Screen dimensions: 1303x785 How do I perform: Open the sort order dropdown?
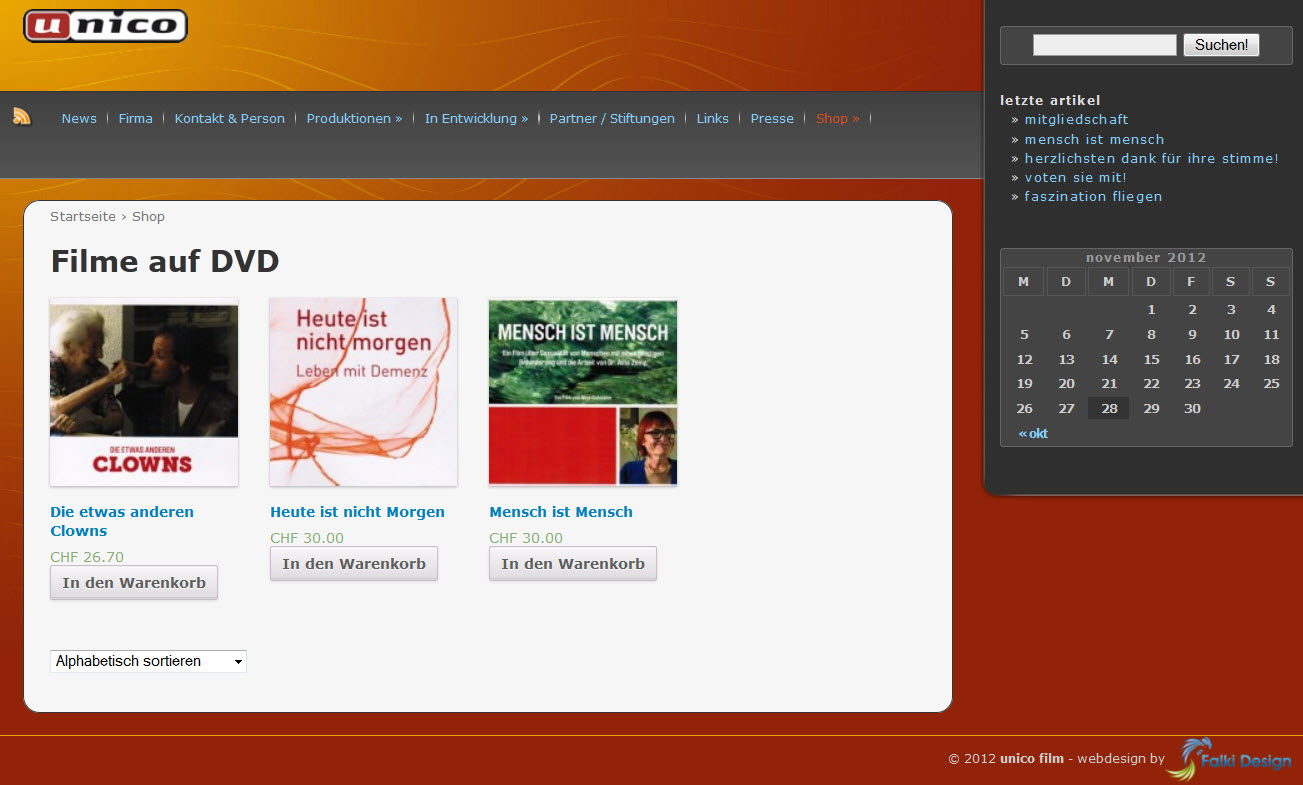coord(148,661)
